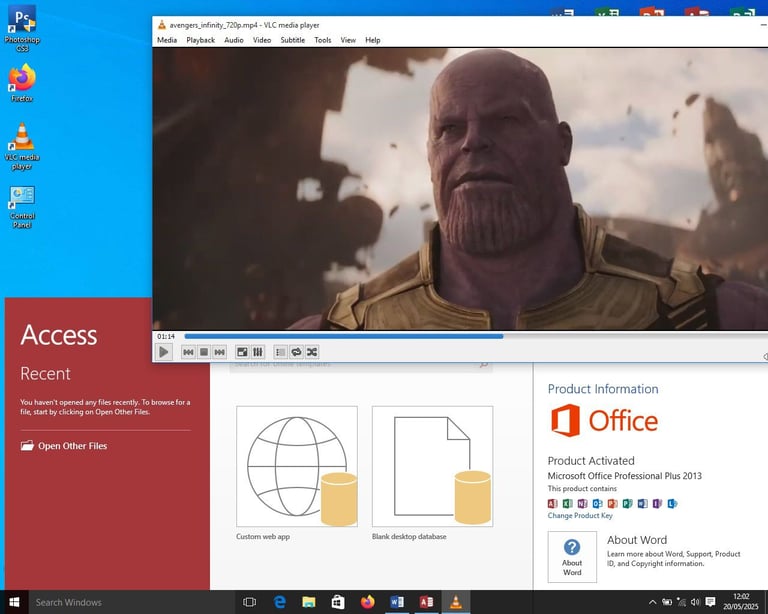Screen dimensions: 768x614
Task: Click the VLC cone icon in title bar
Action: 162,25
